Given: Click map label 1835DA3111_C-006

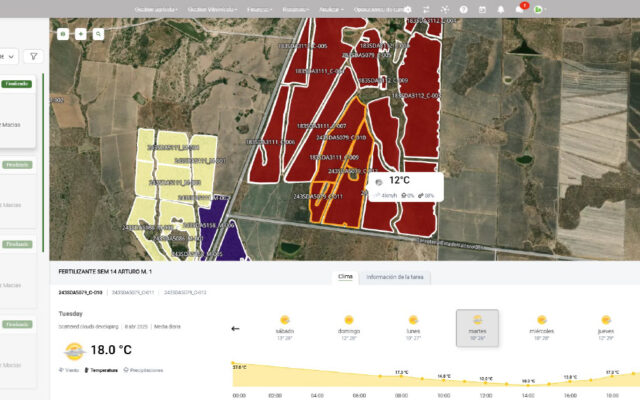Looking at the screenshot, I should tap(270, 142).
